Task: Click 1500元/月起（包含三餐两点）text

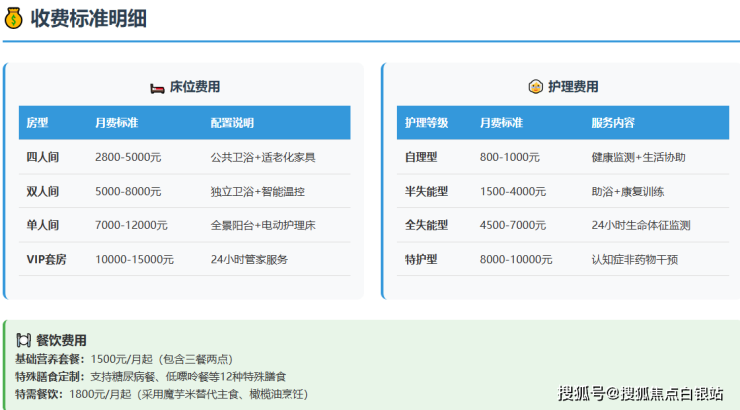Action: coord(162,359)
